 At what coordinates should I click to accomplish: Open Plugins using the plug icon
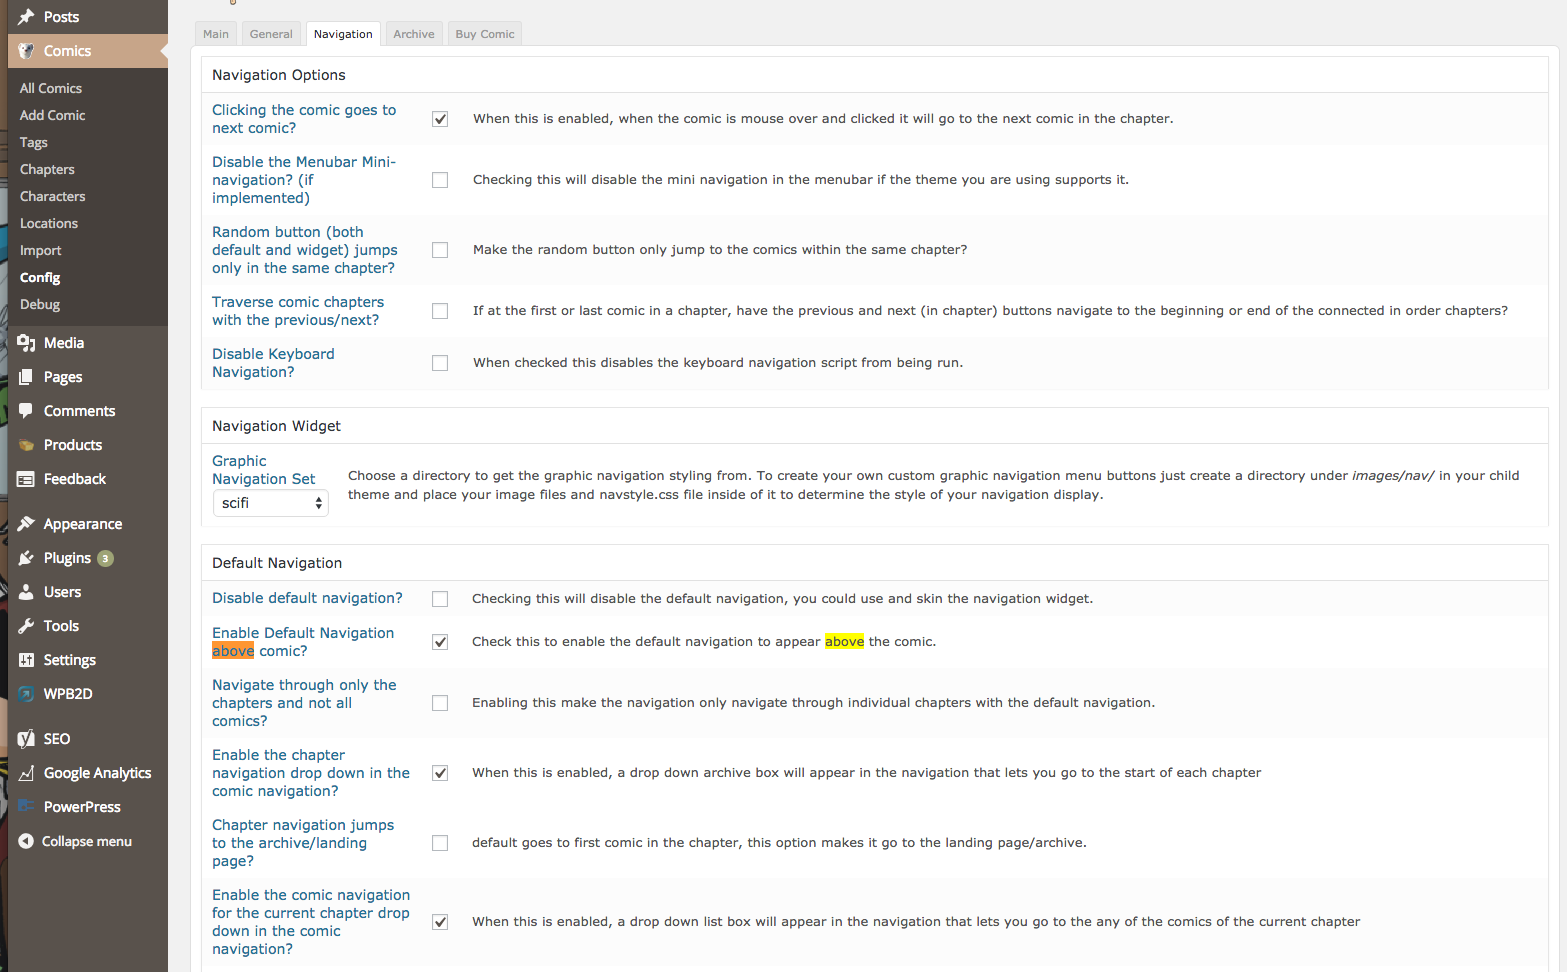[x=26, y=558]
